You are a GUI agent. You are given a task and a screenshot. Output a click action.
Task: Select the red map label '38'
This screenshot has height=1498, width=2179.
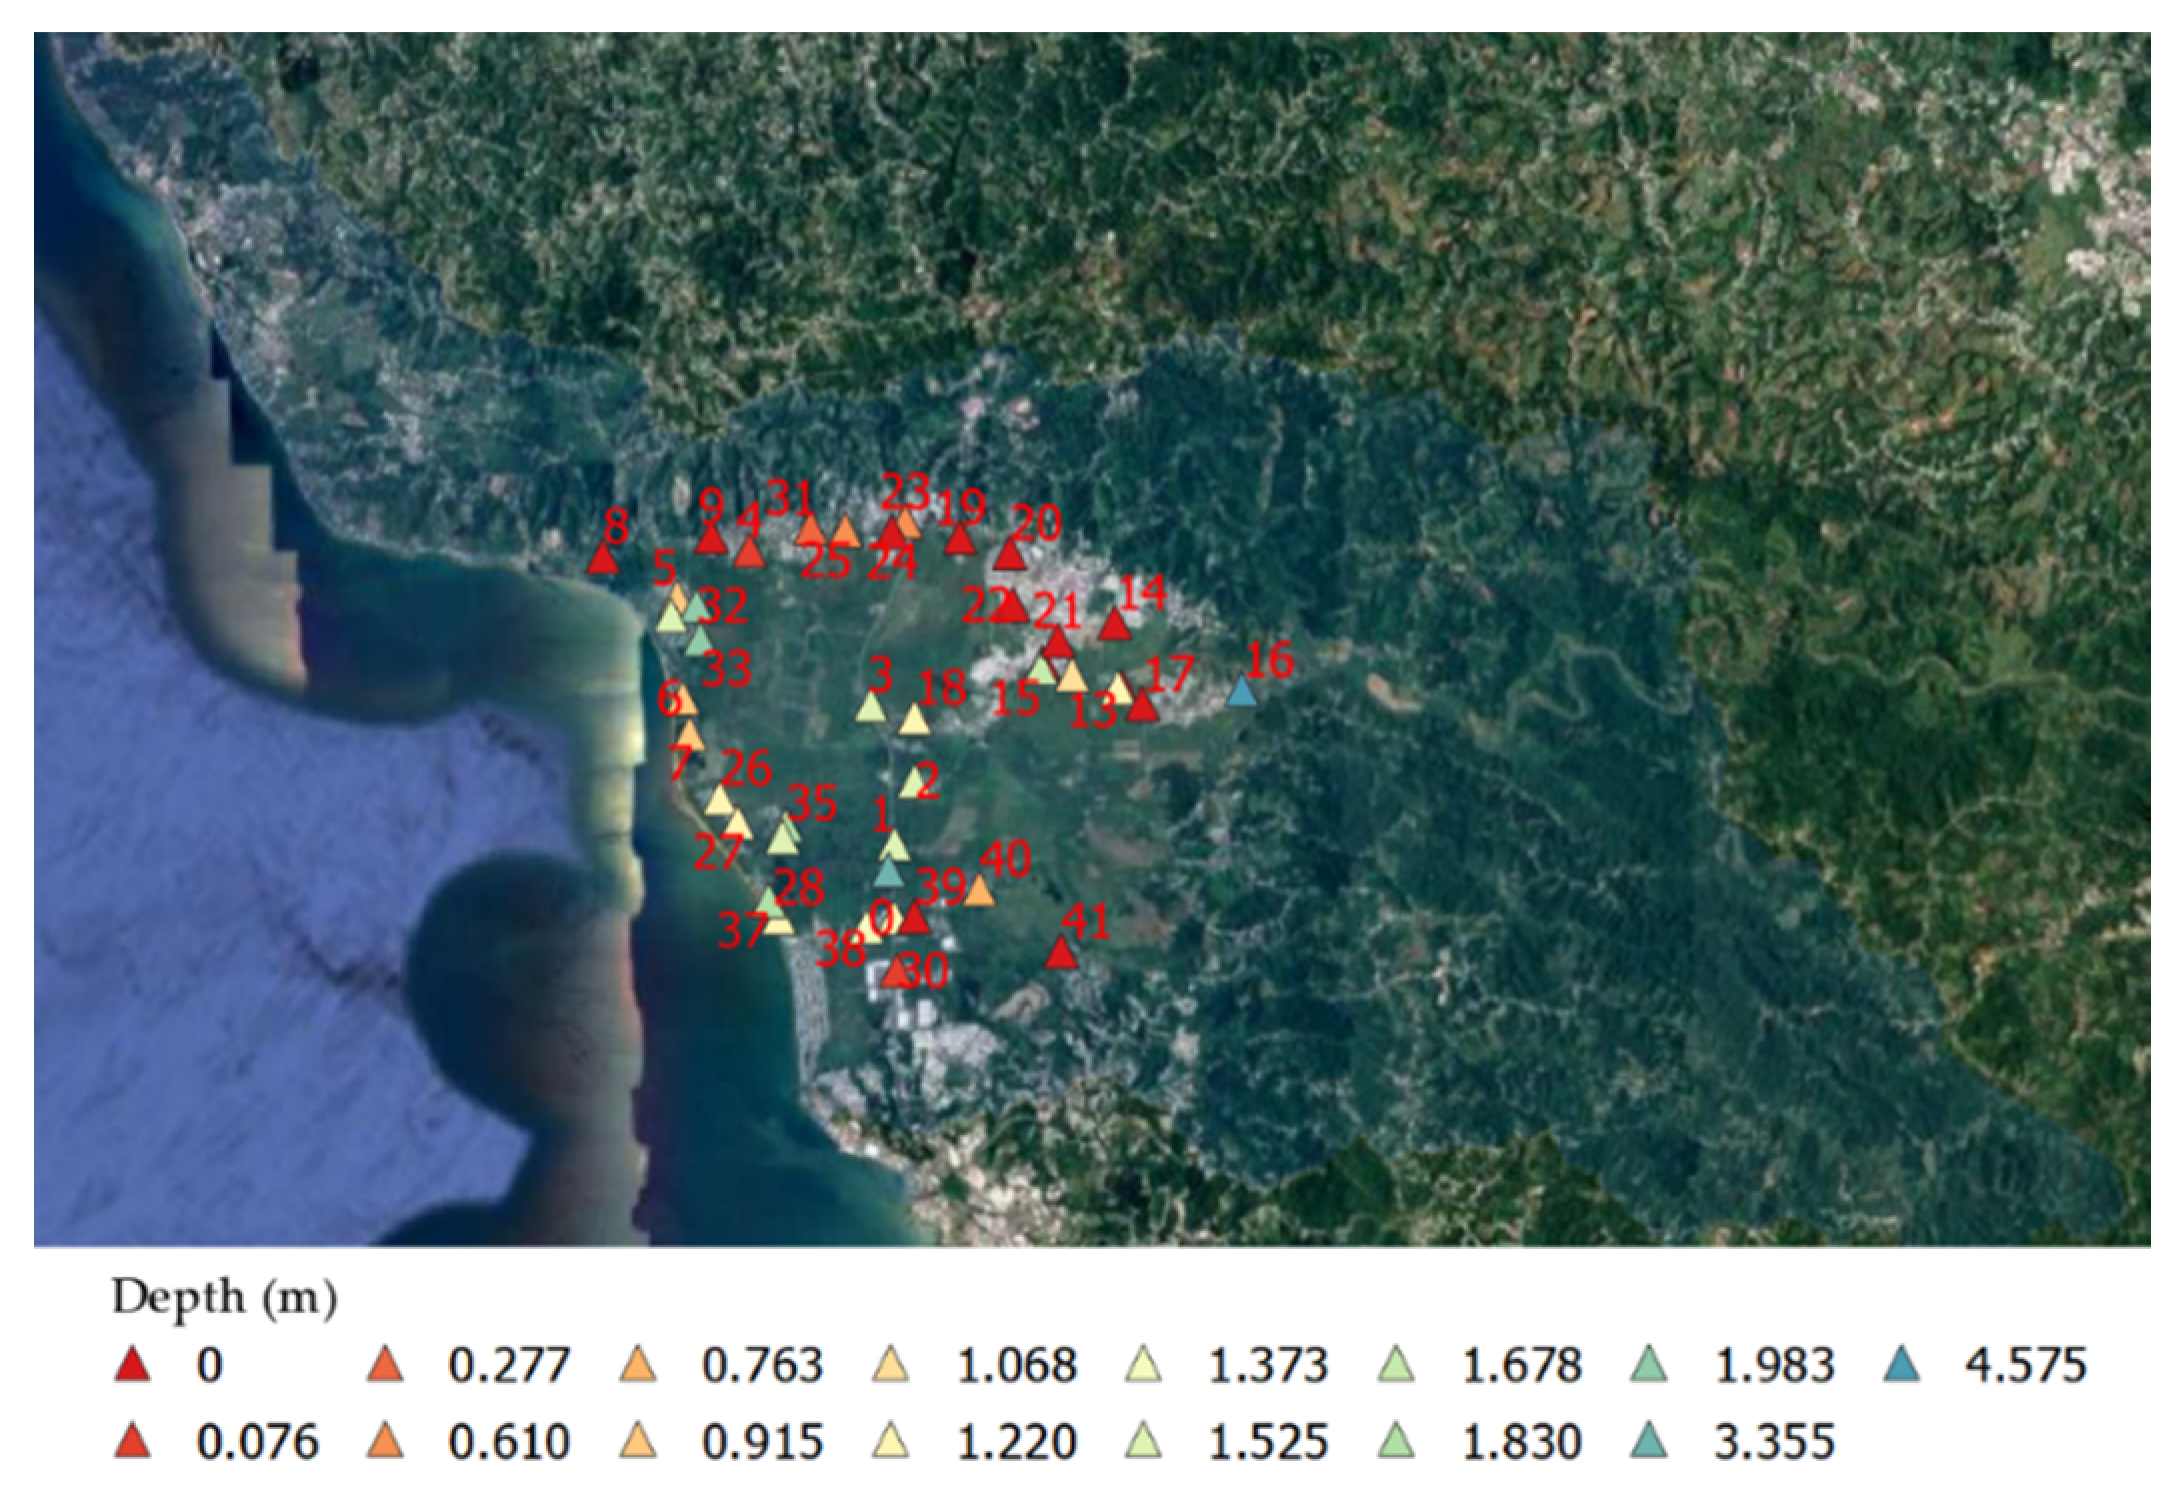click(840, 949)
